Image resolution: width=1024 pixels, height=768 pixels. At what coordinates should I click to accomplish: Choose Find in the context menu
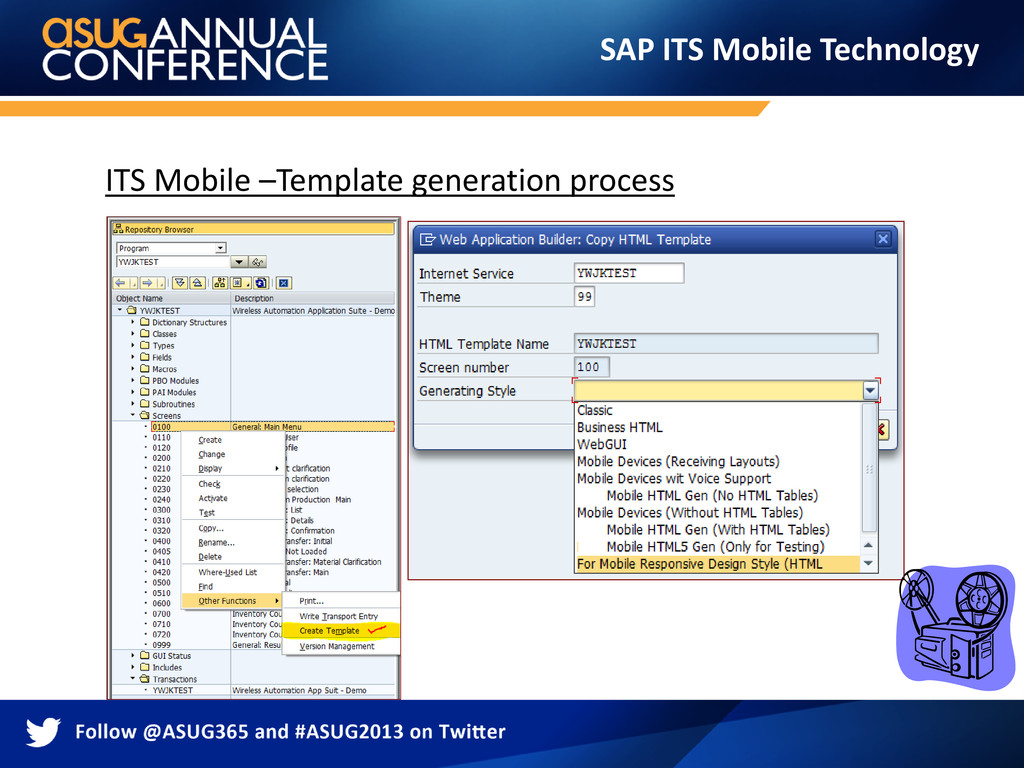pyautogui.click(x=232, y=586)
